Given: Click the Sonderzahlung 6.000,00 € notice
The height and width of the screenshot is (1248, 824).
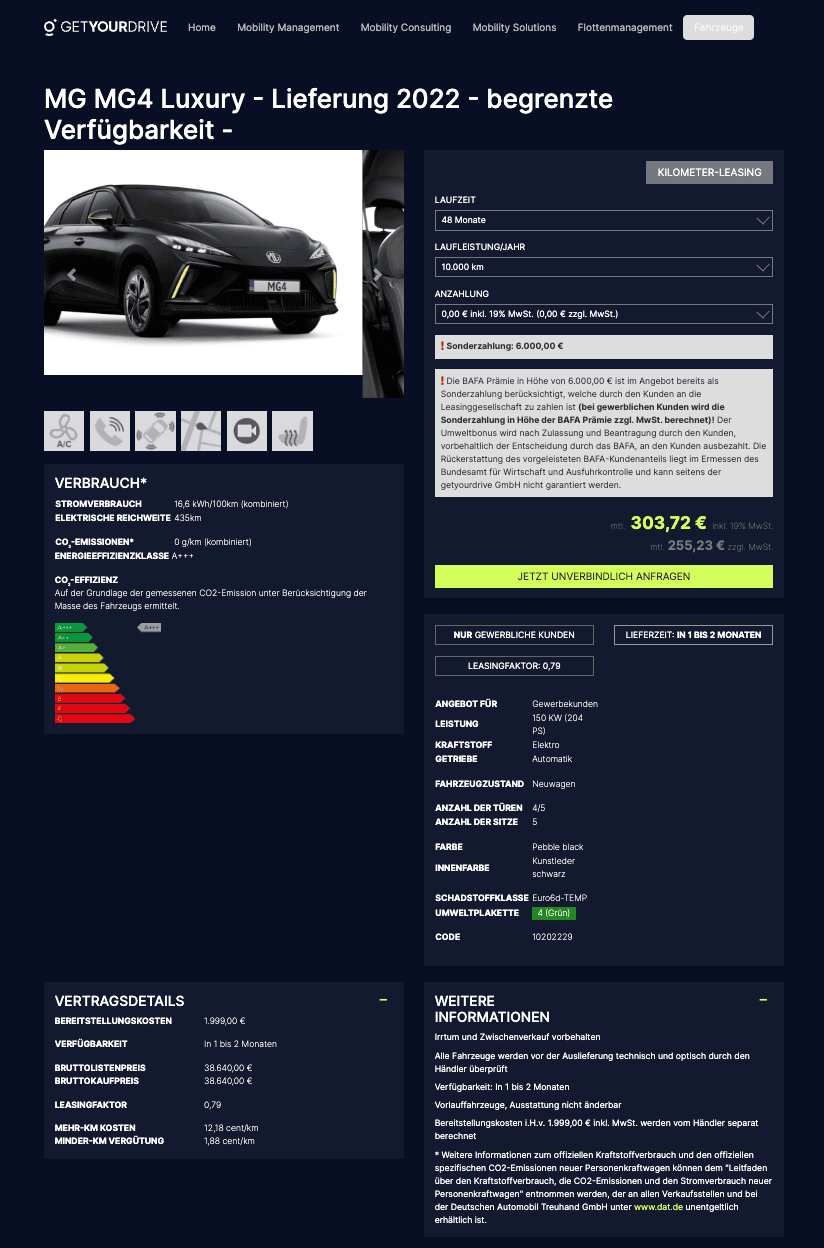Looking at the screenshot, I should (604, 346).
